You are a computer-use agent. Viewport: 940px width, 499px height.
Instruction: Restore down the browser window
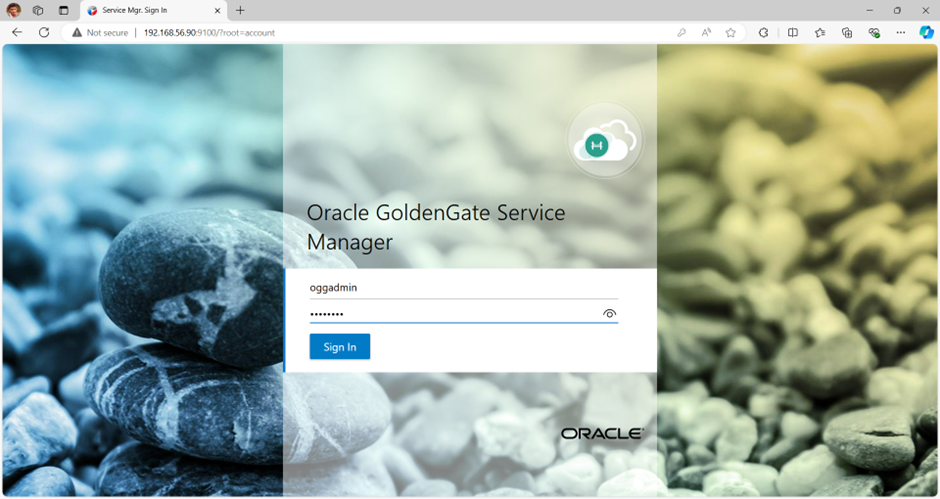(897, 10)
